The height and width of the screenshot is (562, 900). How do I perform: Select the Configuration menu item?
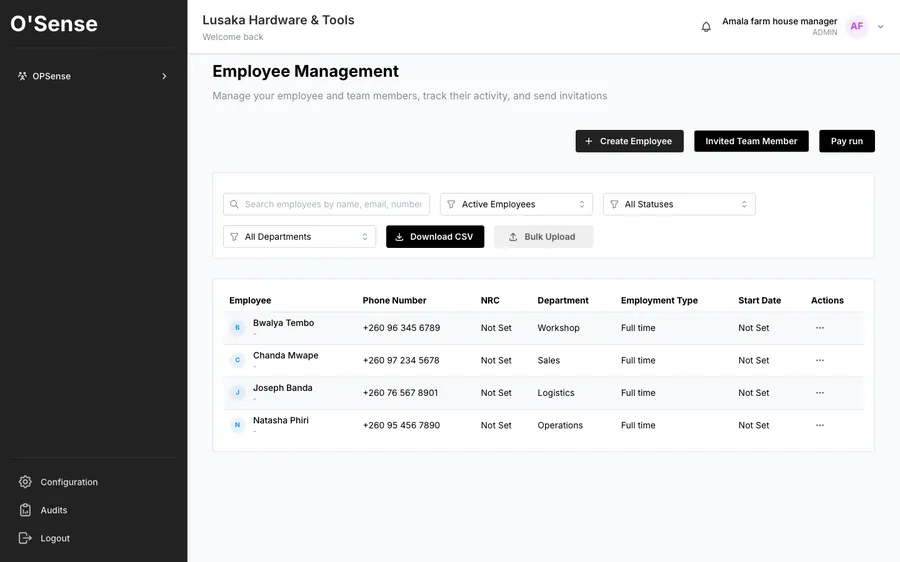click(x=58, y=482)
